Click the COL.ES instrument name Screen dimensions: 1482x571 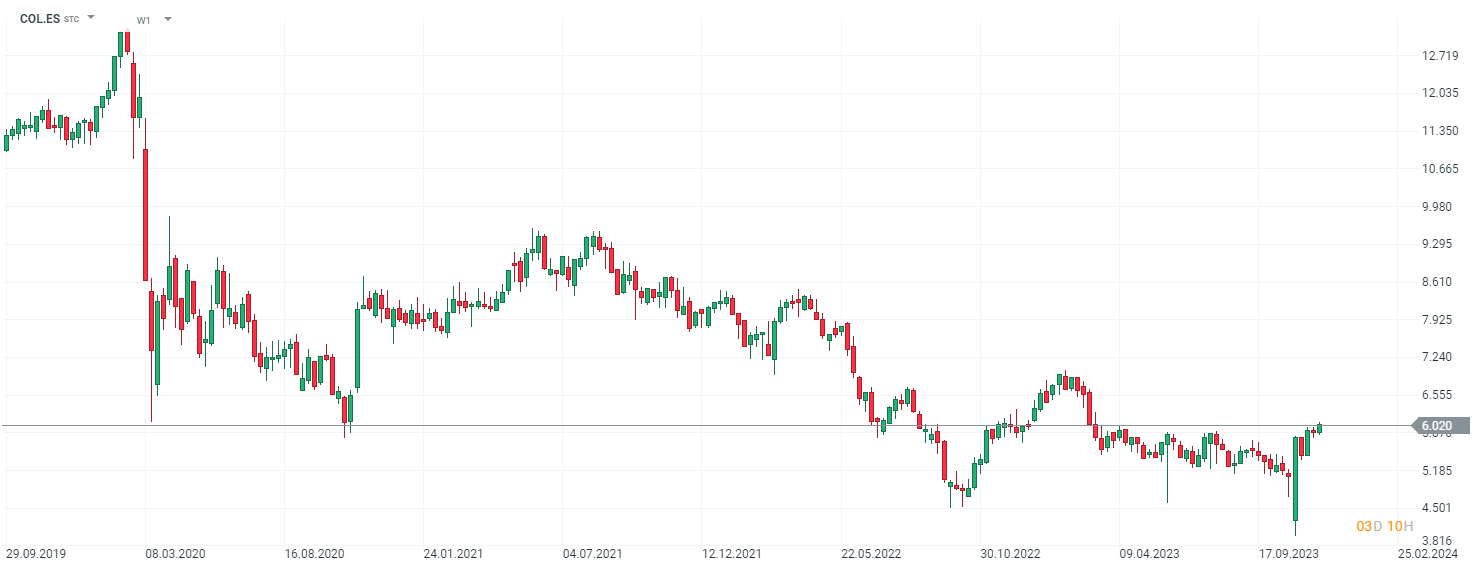[x=39, y=18]
